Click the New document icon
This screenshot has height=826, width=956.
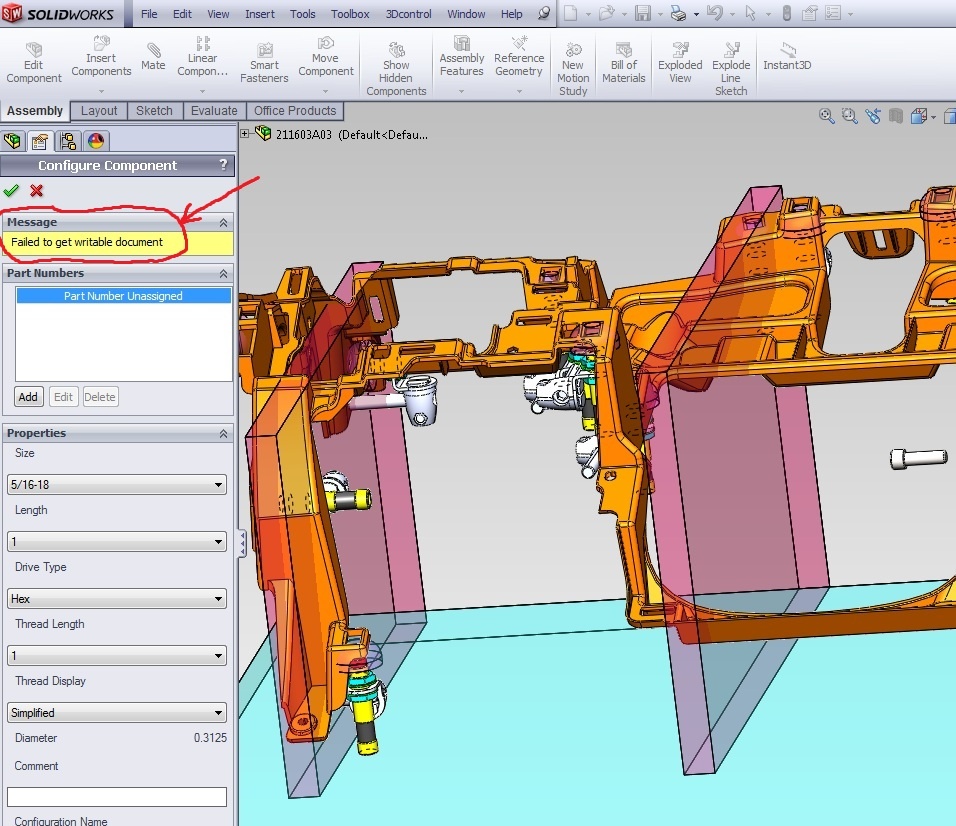pyautogui.click(x=571, y=13)
